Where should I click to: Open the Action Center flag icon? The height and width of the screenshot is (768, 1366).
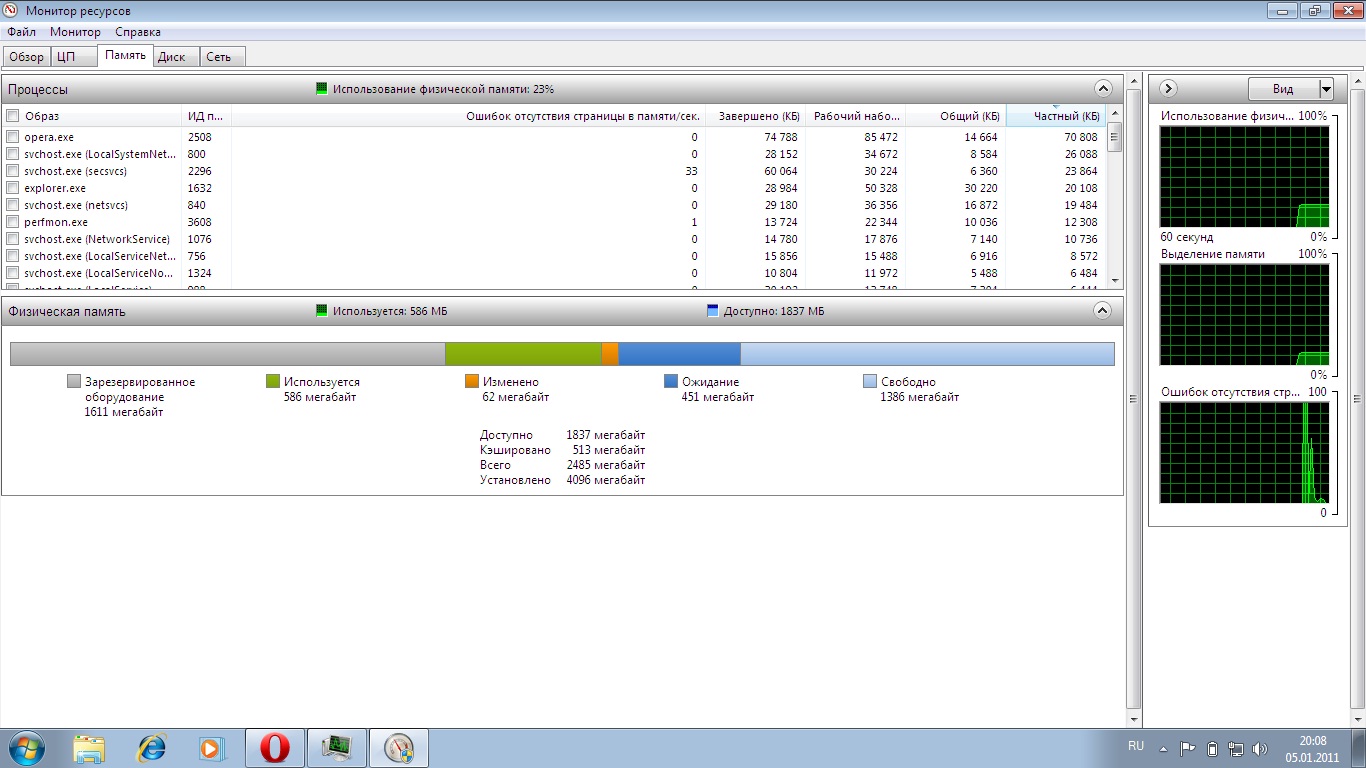point(1188,748)
